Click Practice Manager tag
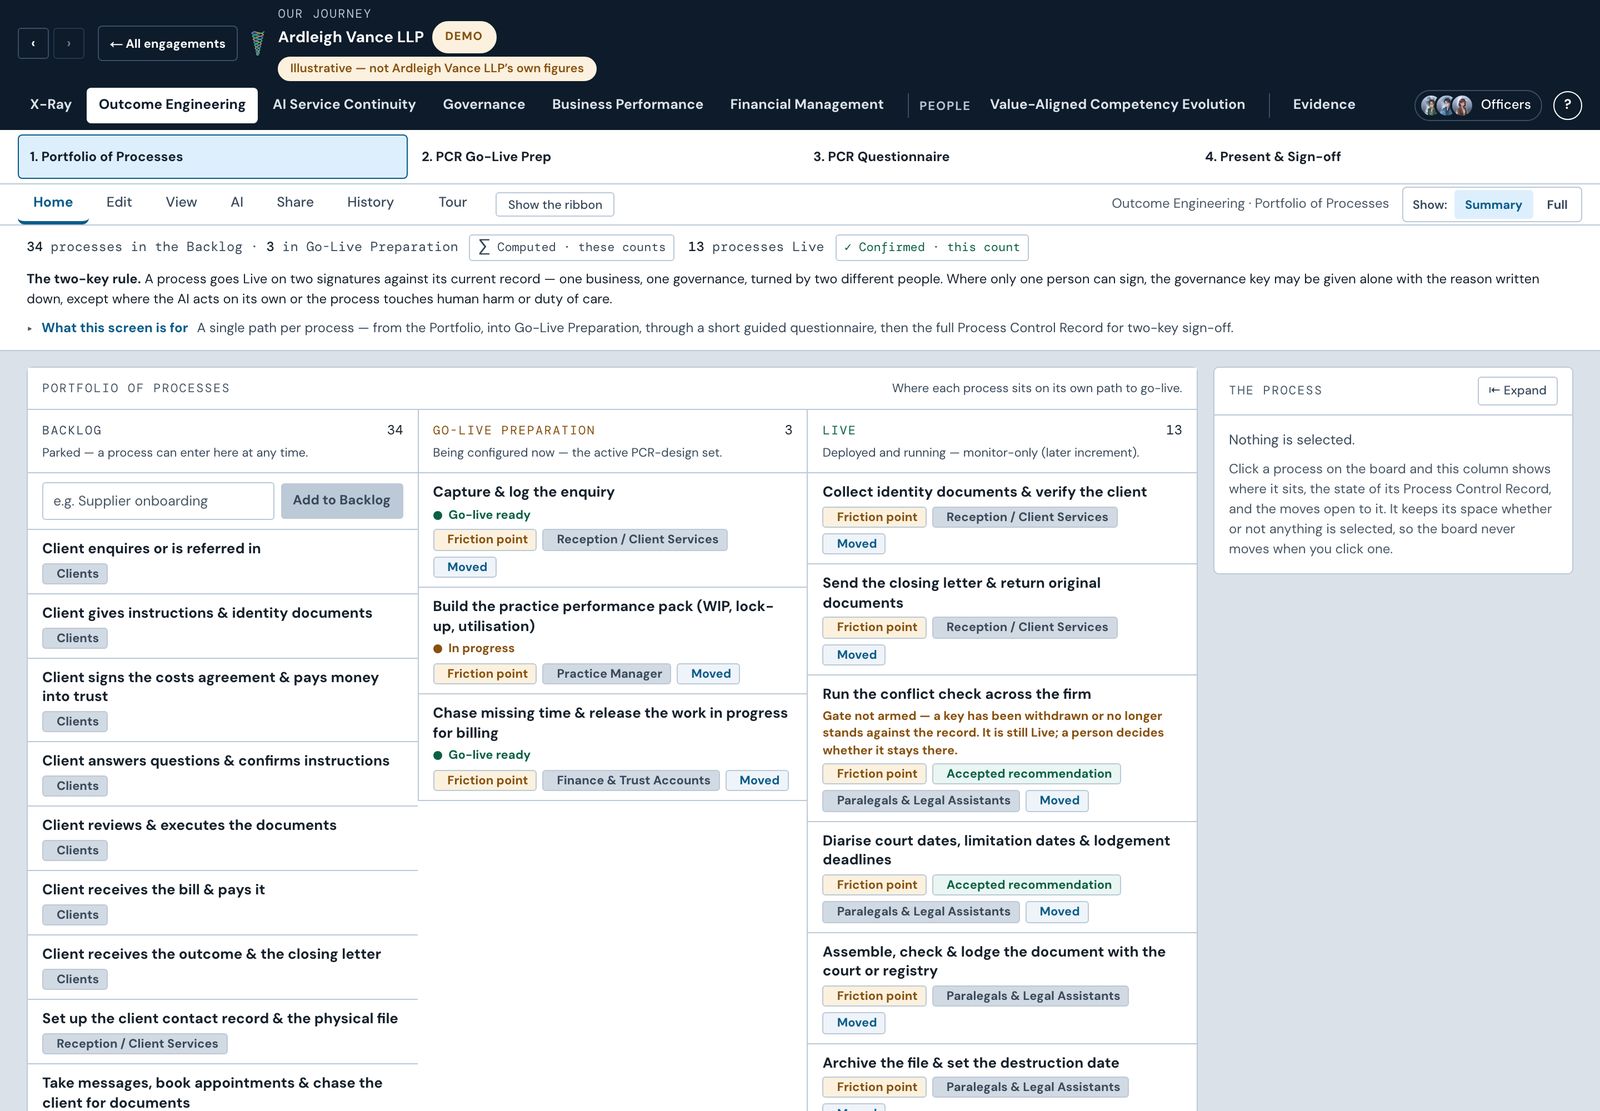The width and height of the screenshot is (1600, 1111). point(609,674)
